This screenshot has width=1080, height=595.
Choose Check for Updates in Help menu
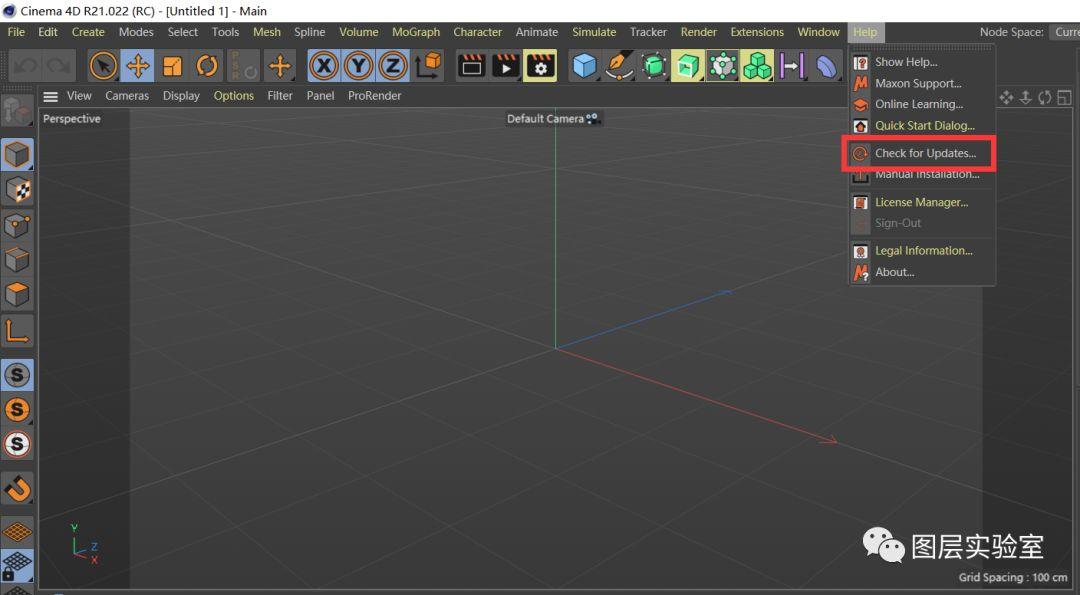coord(925,154)
